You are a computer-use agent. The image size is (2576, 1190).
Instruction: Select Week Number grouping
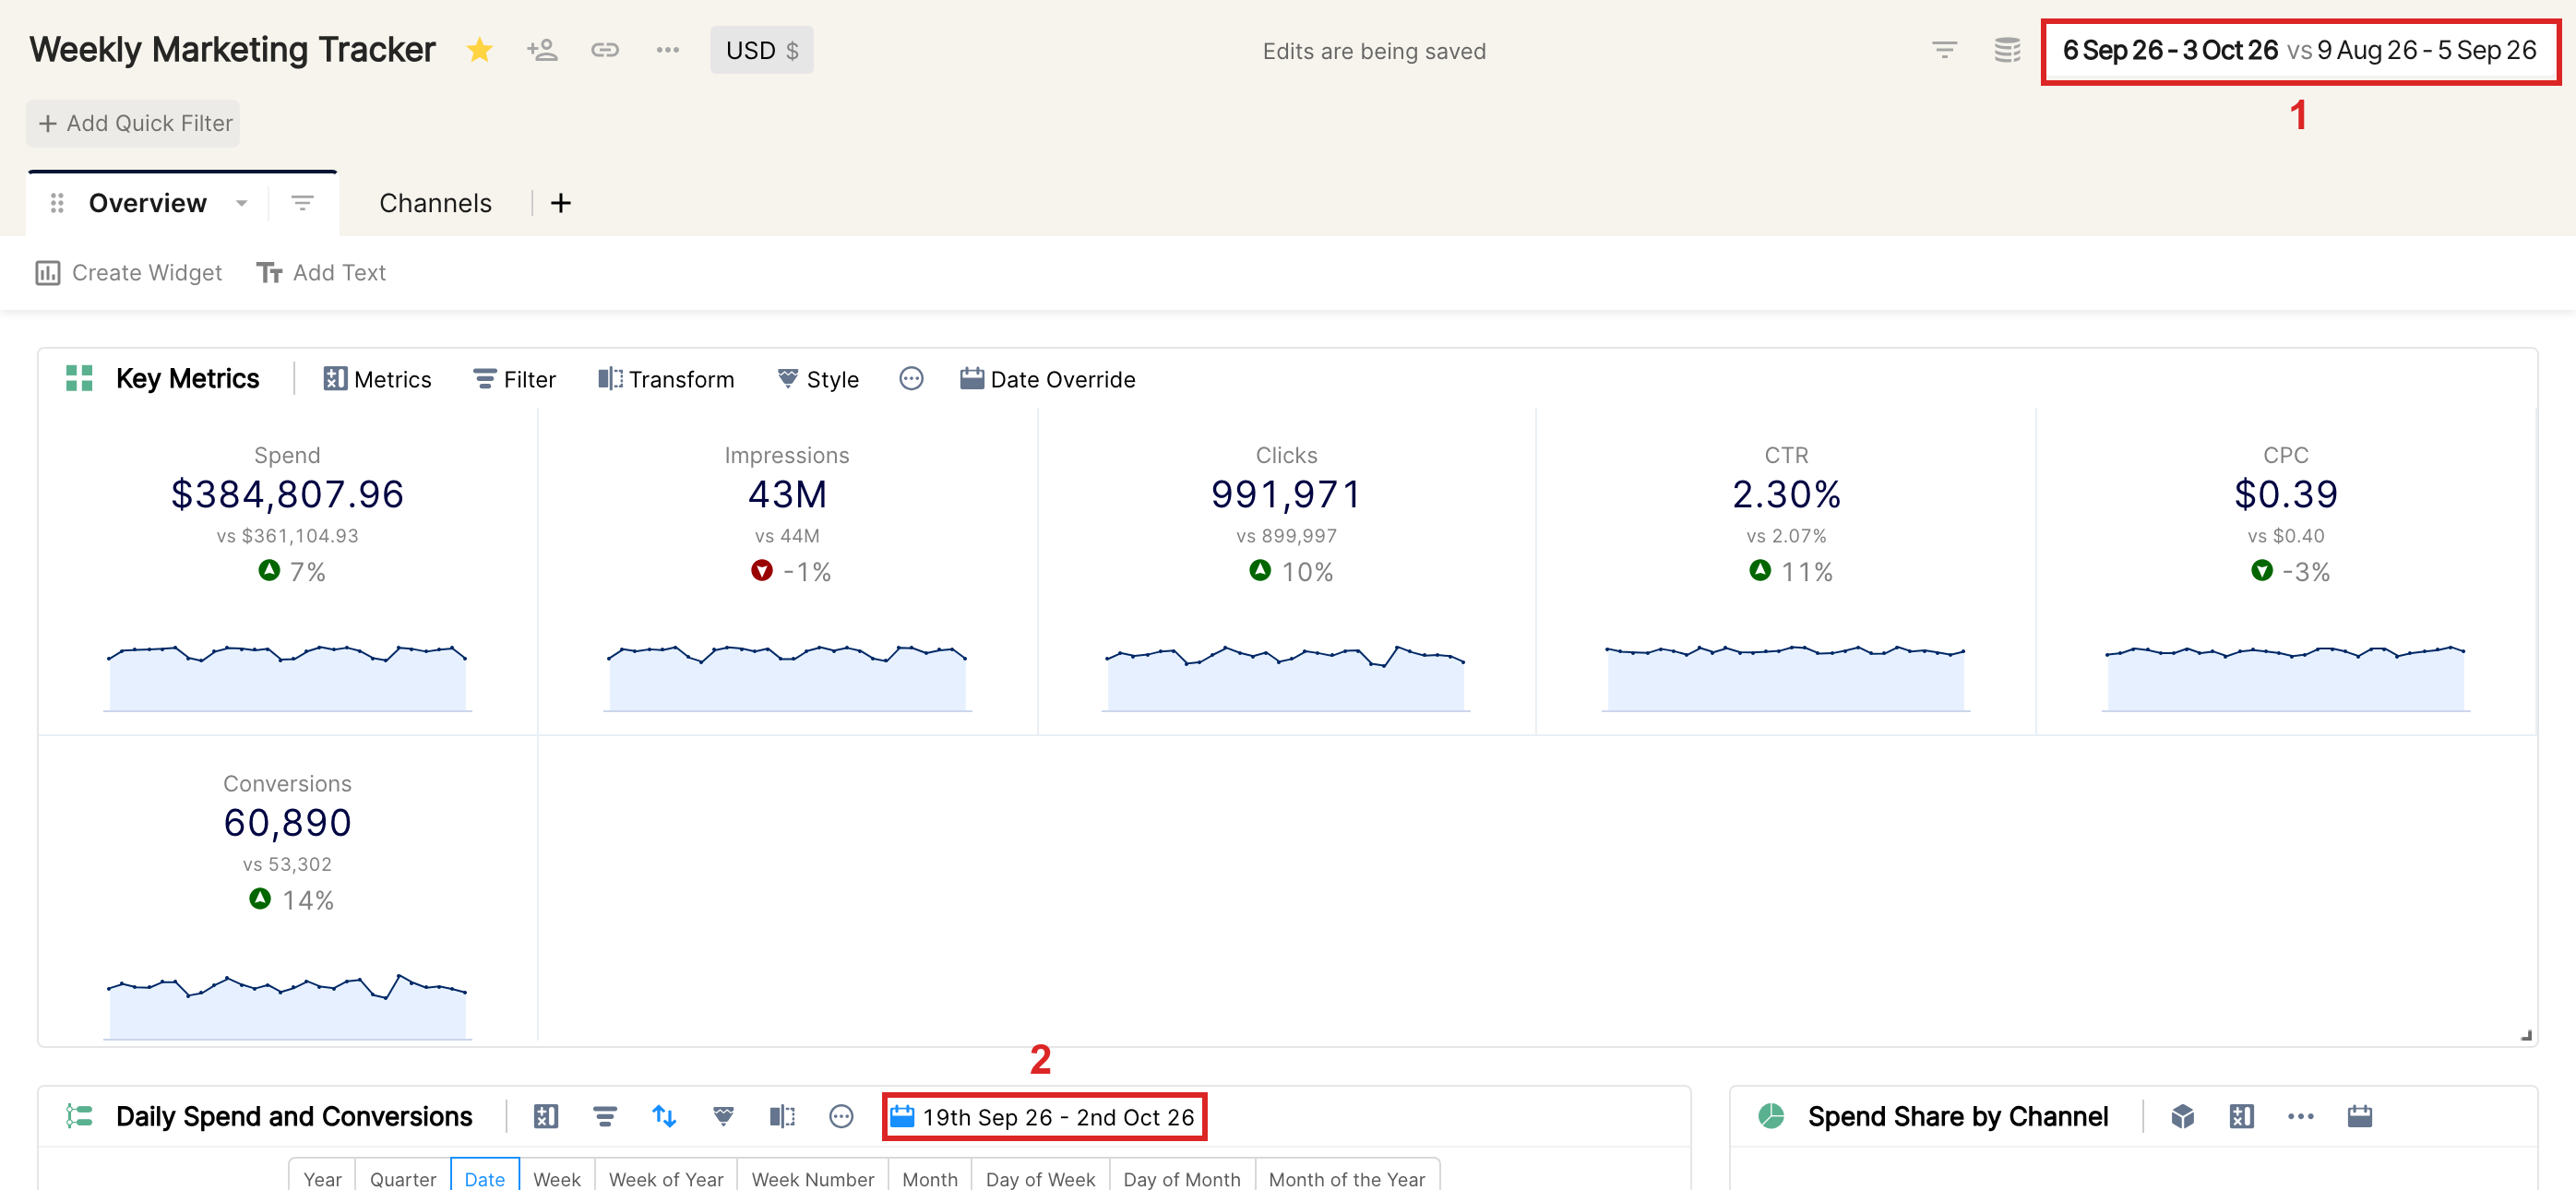(x=813, y=1177)
